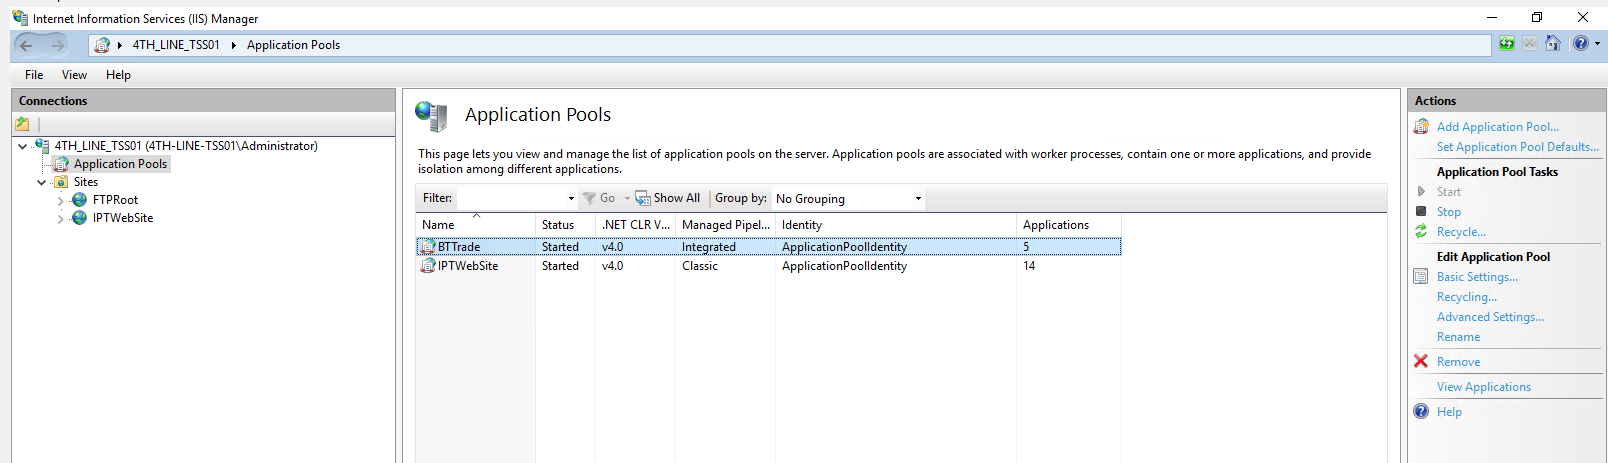Click the Filter text input field
1608x463 pixels.
[x=511, y=198]
